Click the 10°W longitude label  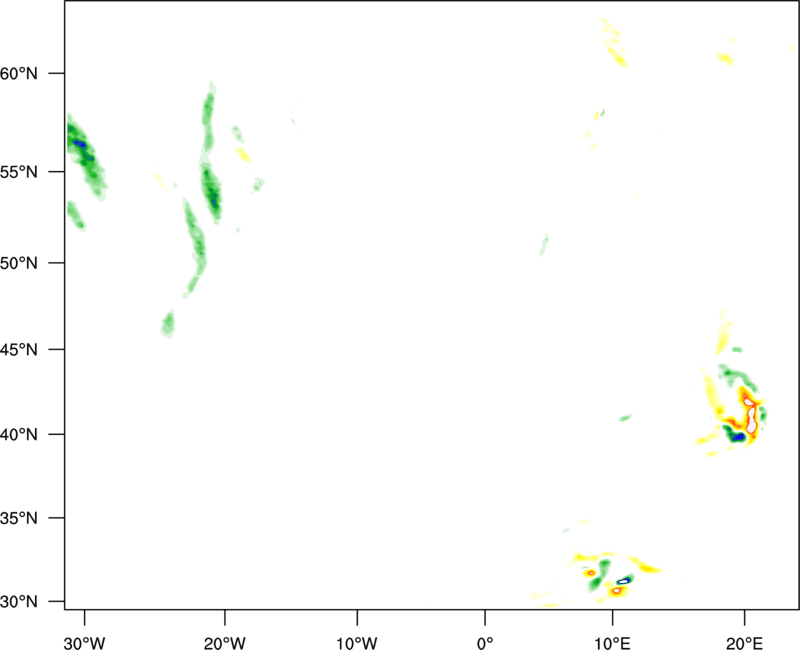click(357, 643)
